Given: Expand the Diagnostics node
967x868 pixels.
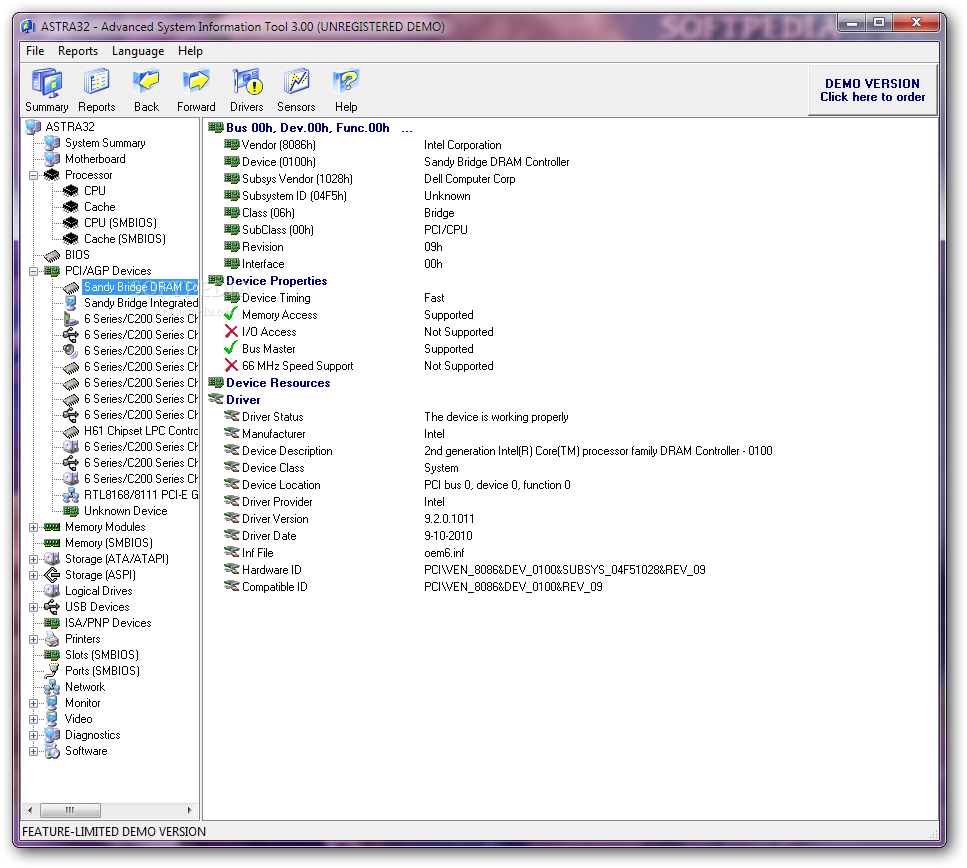Looking at the screenshot, I should [33, 735].
